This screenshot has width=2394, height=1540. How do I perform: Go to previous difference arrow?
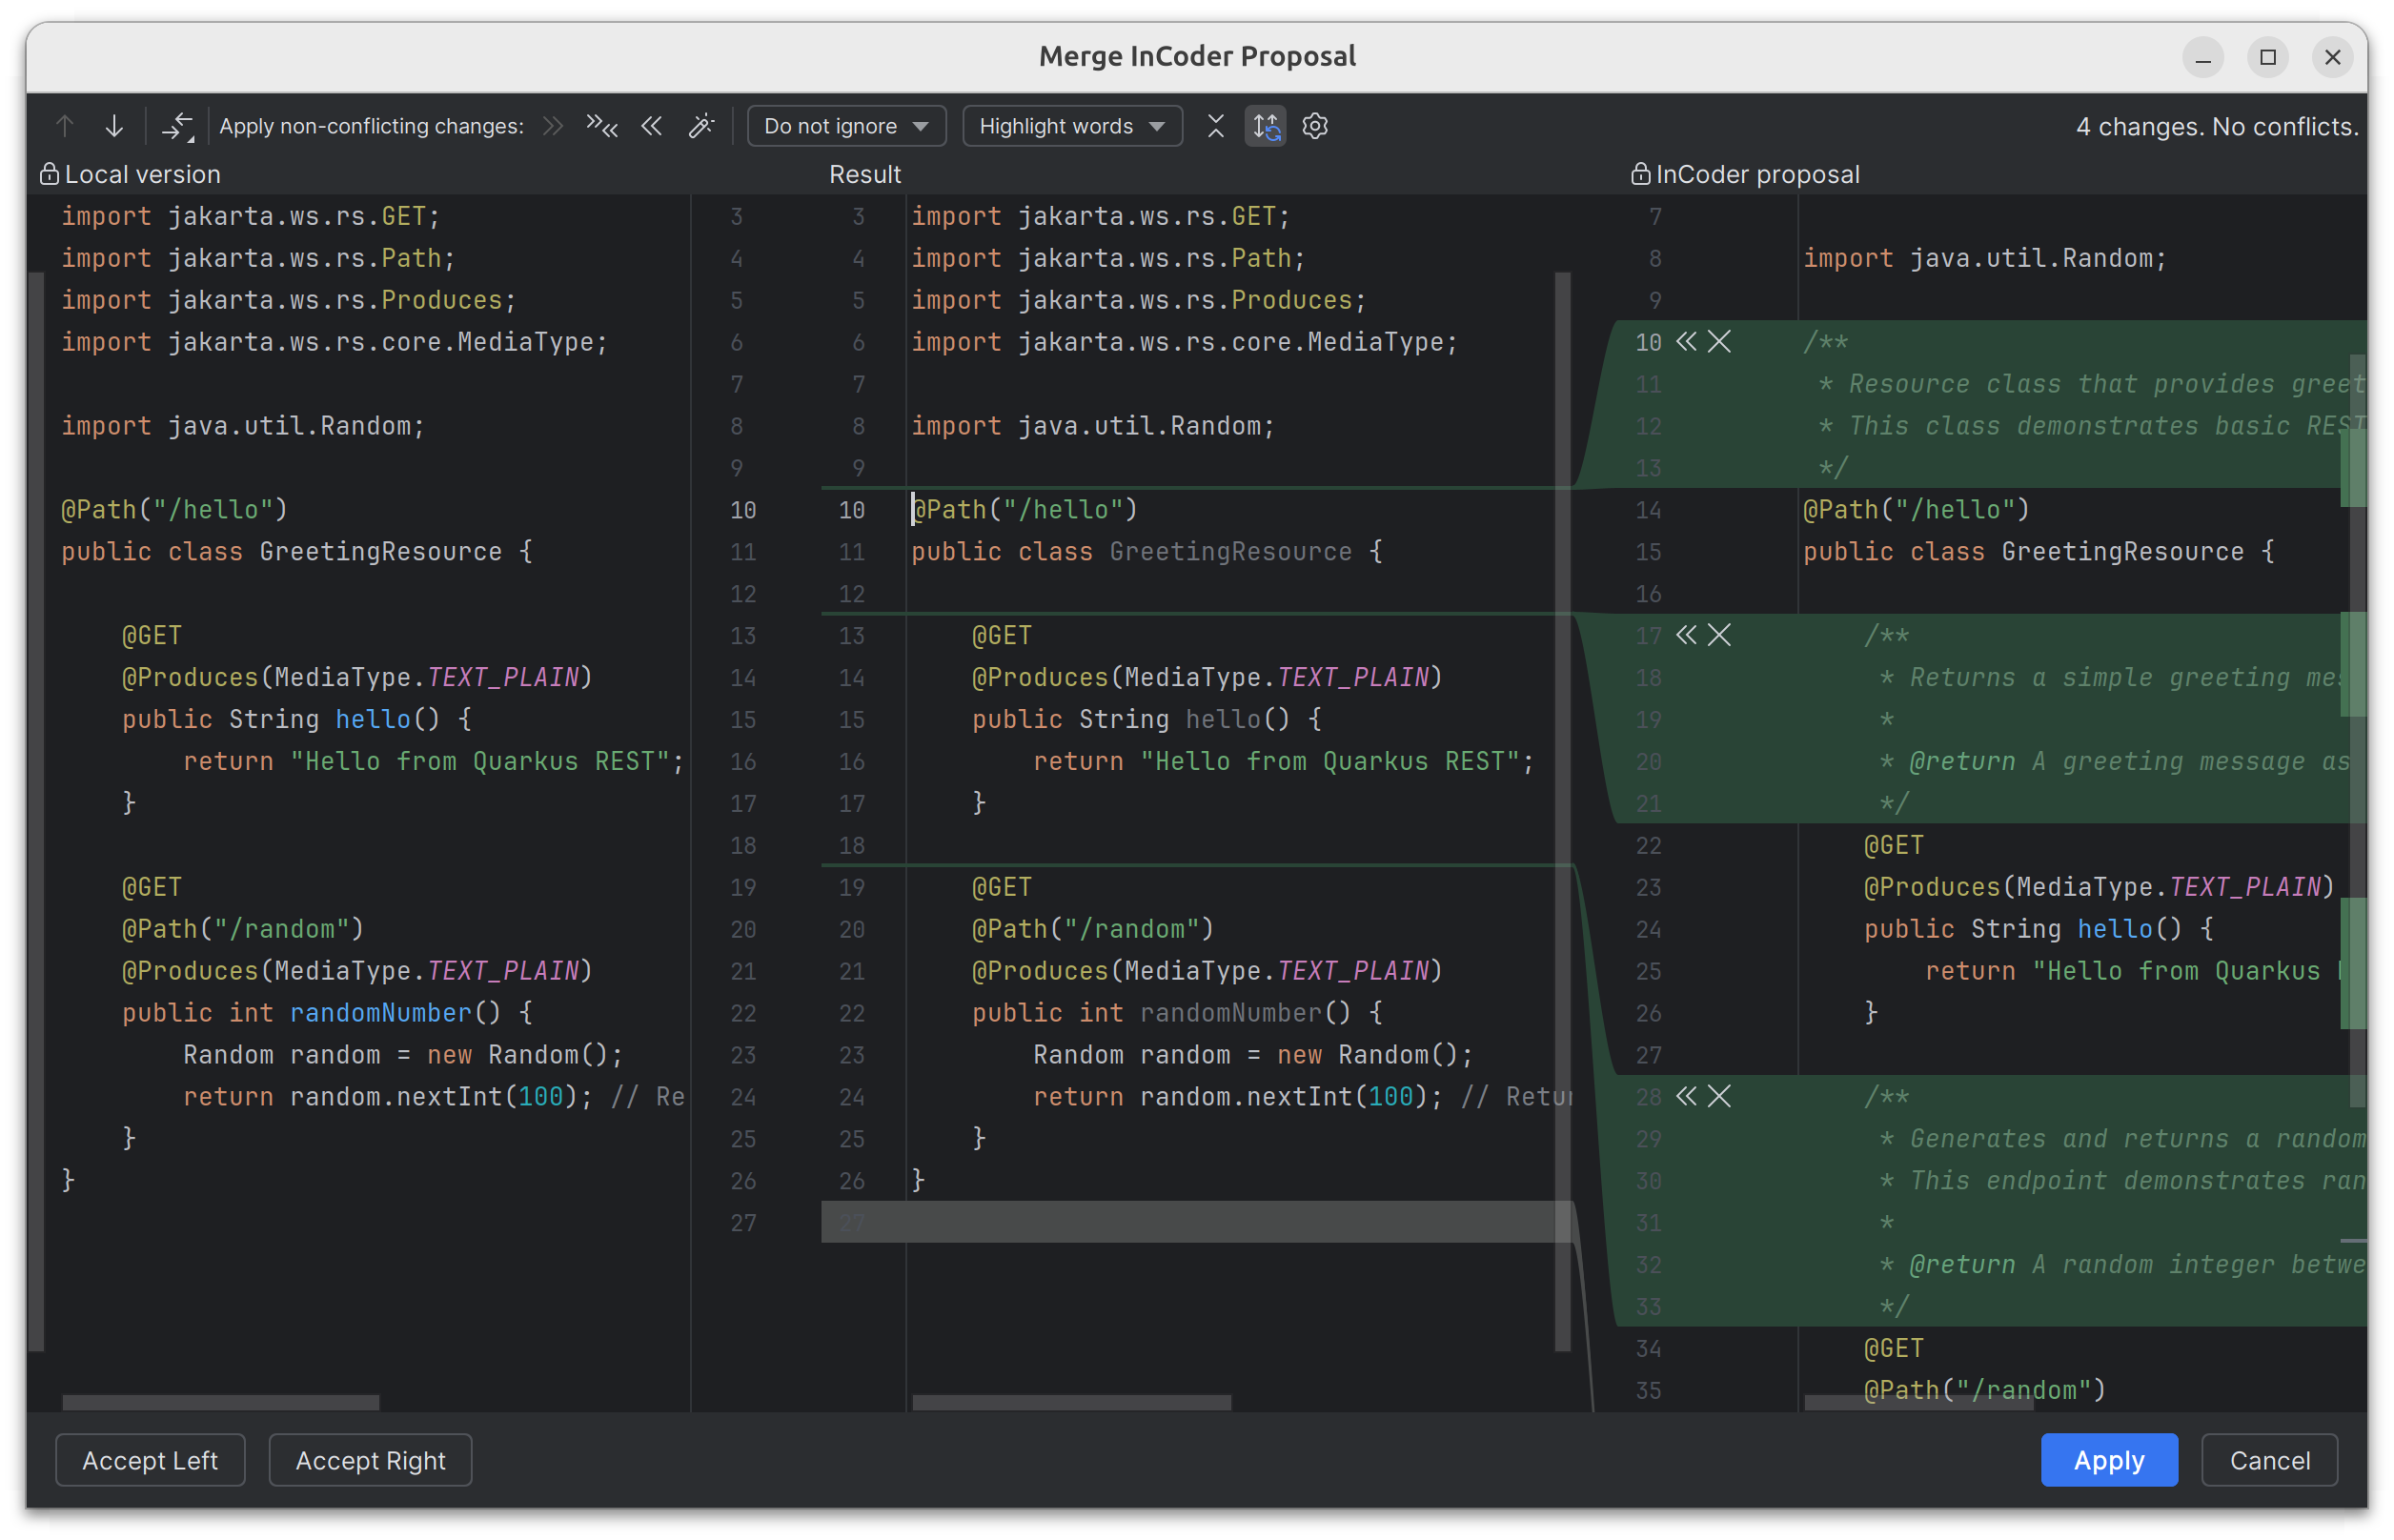click(65, 126)
